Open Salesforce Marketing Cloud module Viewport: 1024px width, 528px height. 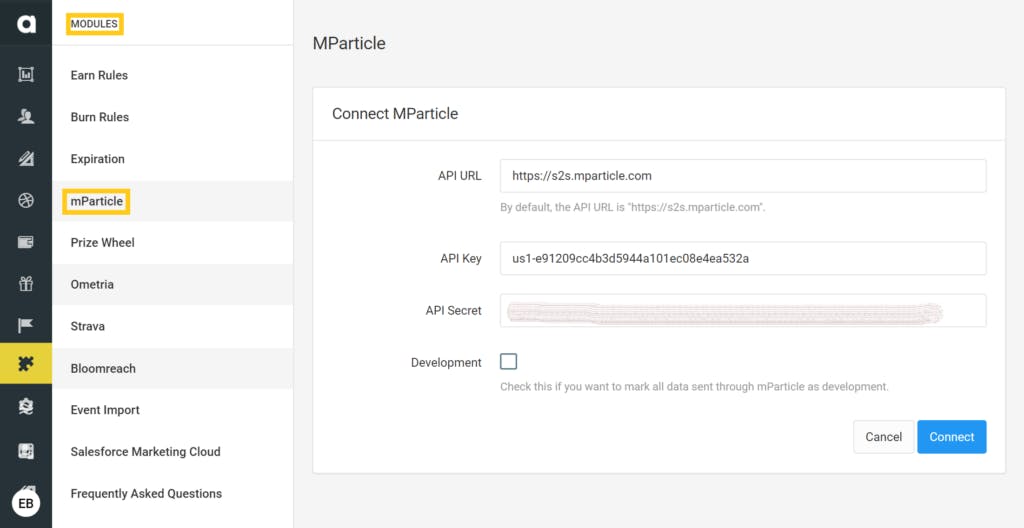pyautogui.click(x=172, y=452)
